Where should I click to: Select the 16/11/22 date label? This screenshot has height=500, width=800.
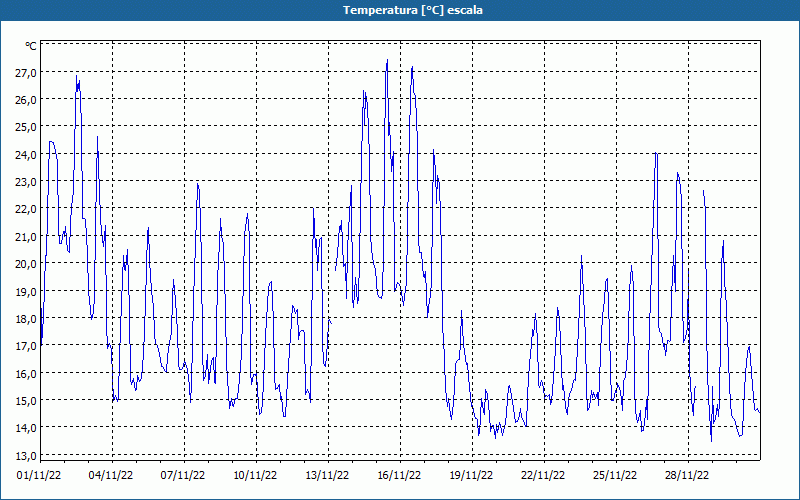pos(399,476)
